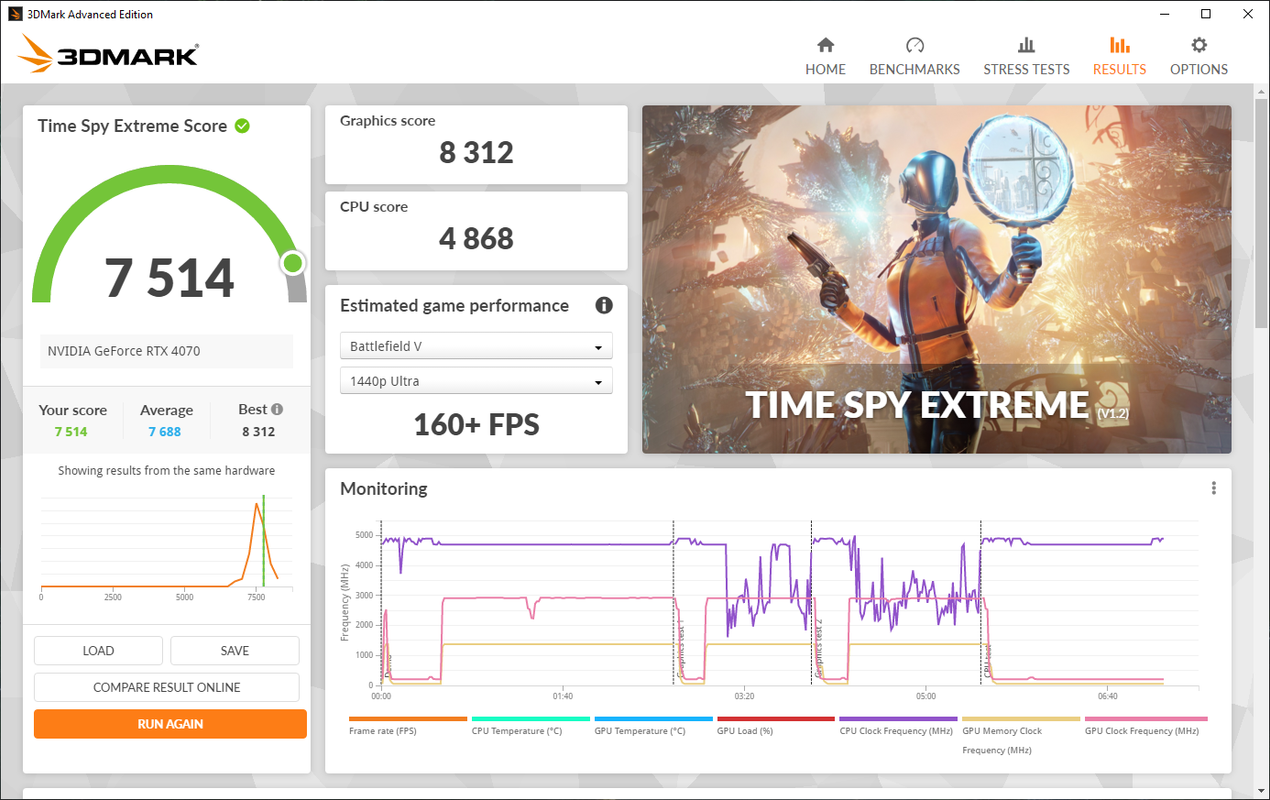
Task: Open the OPTIONS tab
Action: pyautogui.click(x=1198, y=57)
